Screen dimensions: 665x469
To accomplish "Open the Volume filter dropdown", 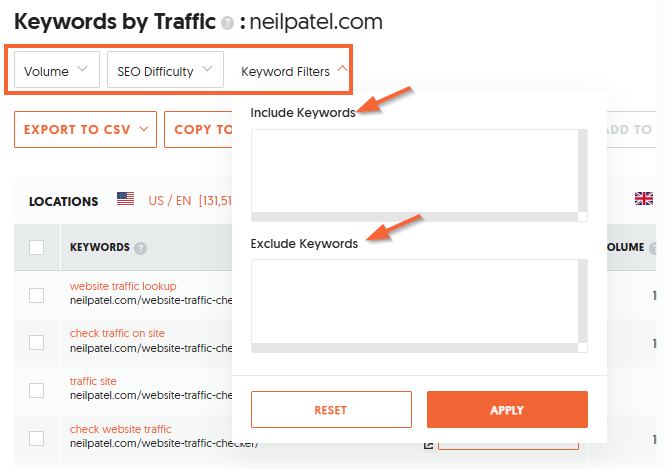I will tap(56, 71).
